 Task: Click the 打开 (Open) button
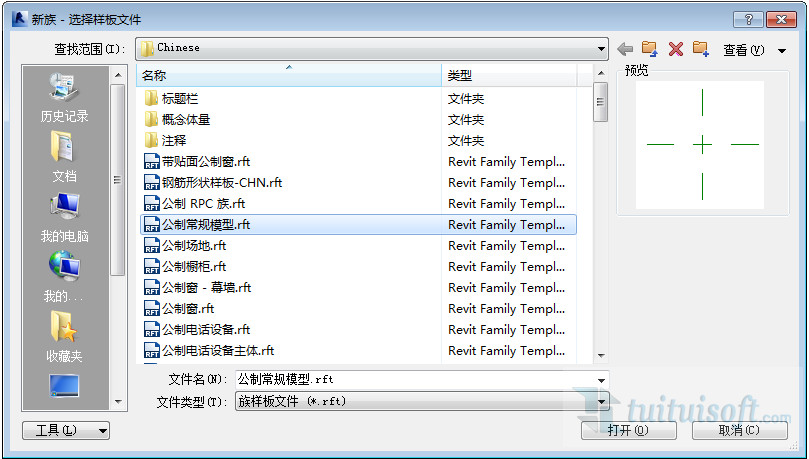pyautogui.click(x=627, y=430)
